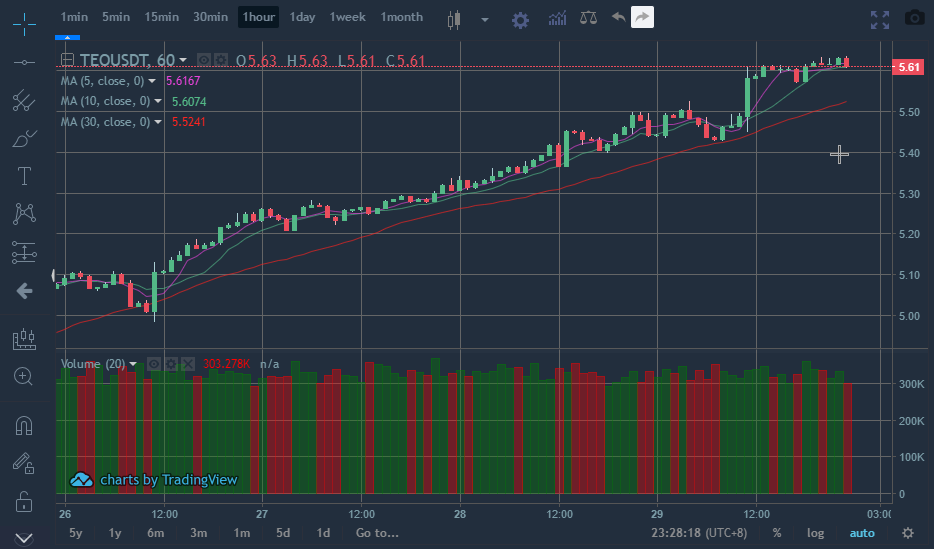Switch to 1min interval
This screenshot has width=934, height=549.
(74, 17)
